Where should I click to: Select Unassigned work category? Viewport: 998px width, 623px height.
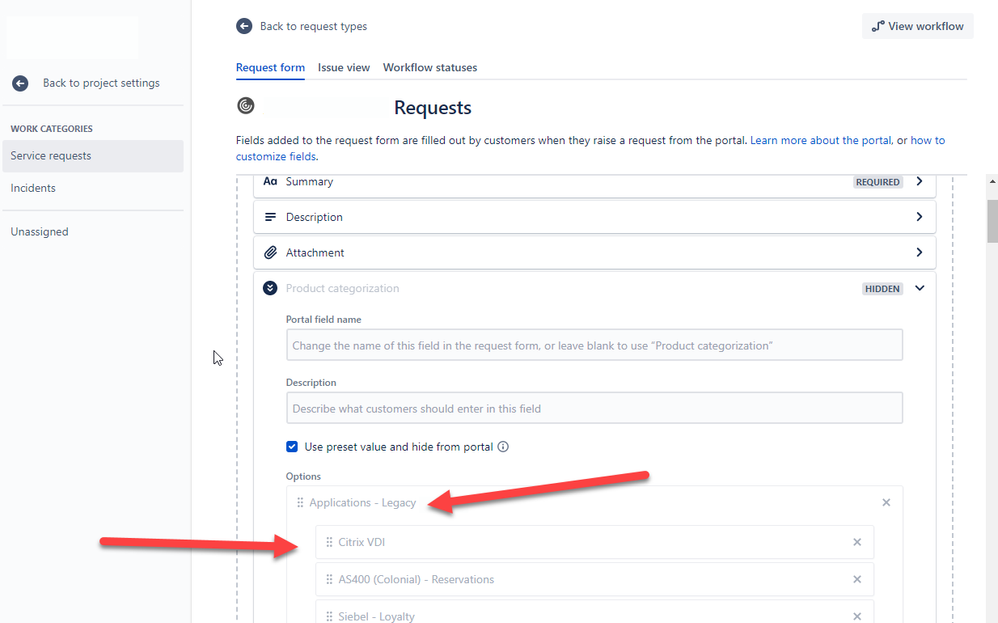(x=39, y=232)
